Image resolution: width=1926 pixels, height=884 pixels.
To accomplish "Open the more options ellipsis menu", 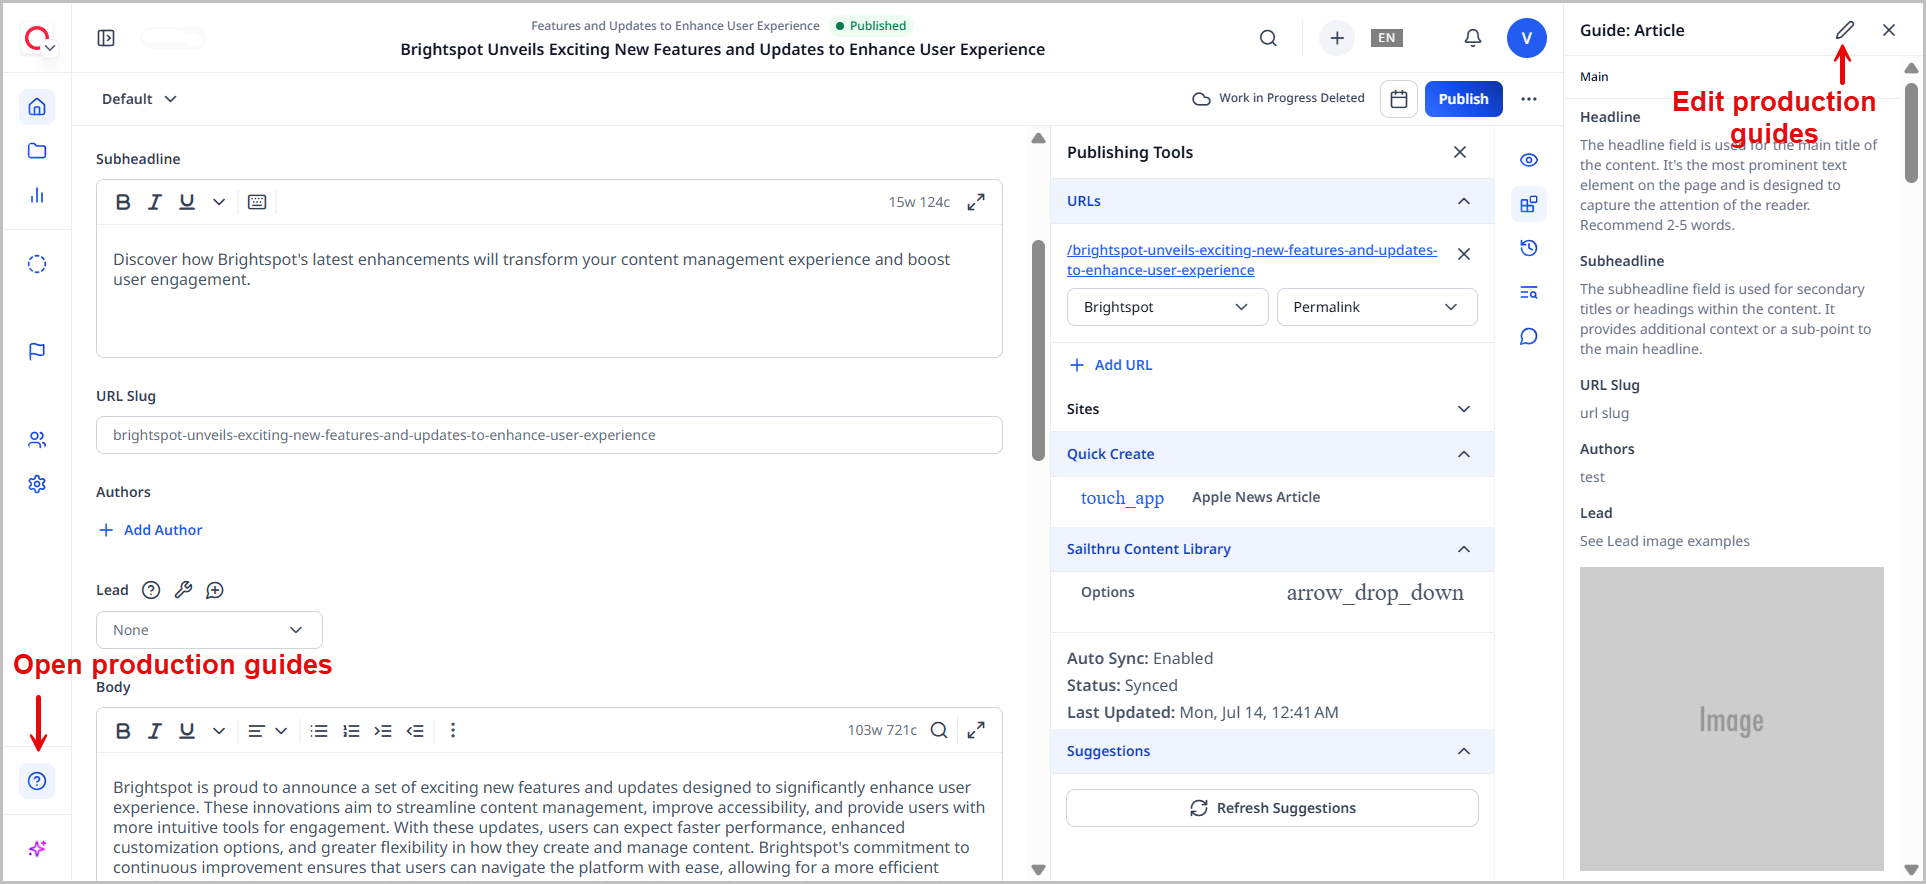I will tap(1528, 99).
